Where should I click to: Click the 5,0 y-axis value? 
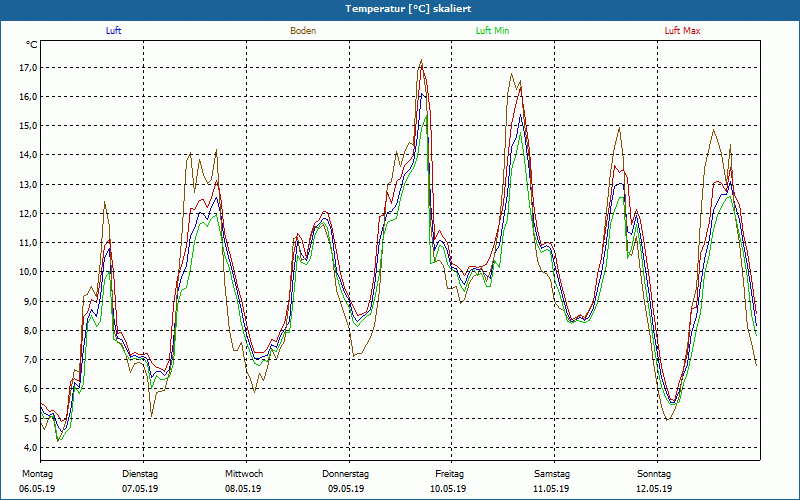[x=30, y=418]
